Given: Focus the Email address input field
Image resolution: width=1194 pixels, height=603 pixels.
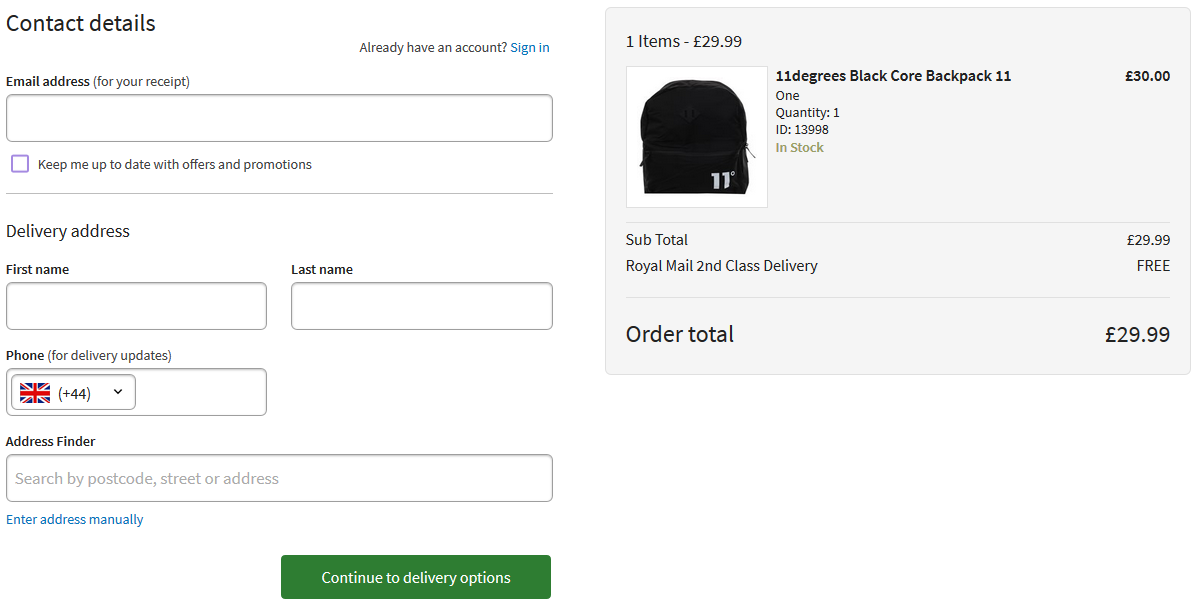Looking at the screenshot, I should 279,118.
